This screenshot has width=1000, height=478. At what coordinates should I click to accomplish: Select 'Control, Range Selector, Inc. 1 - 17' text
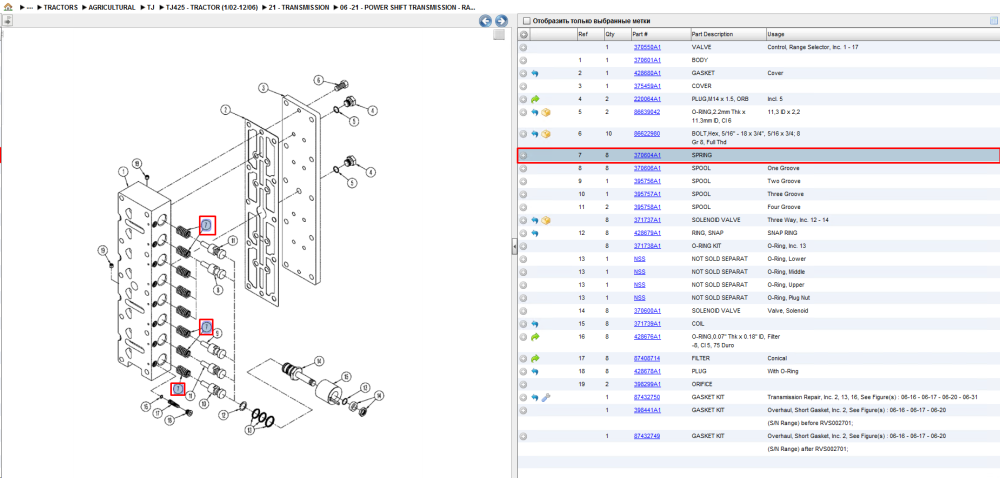point(813,47)
